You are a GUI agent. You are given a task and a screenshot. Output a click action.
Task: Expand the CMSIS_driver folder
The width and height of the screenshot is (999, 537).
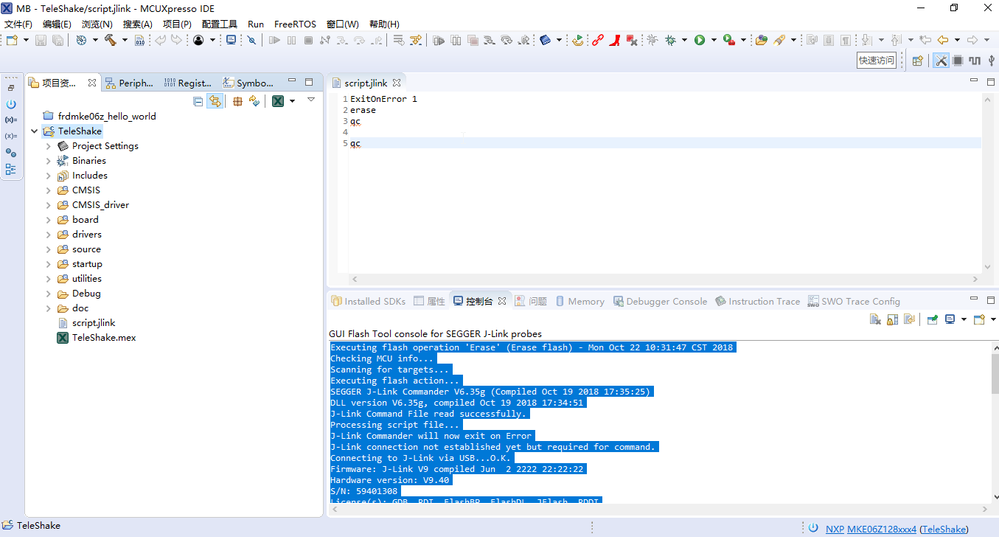coord(48,205)
